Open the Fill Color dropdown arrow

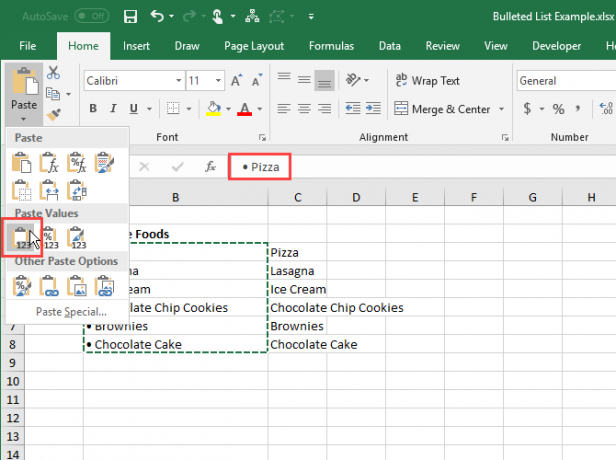coord(228,109)
